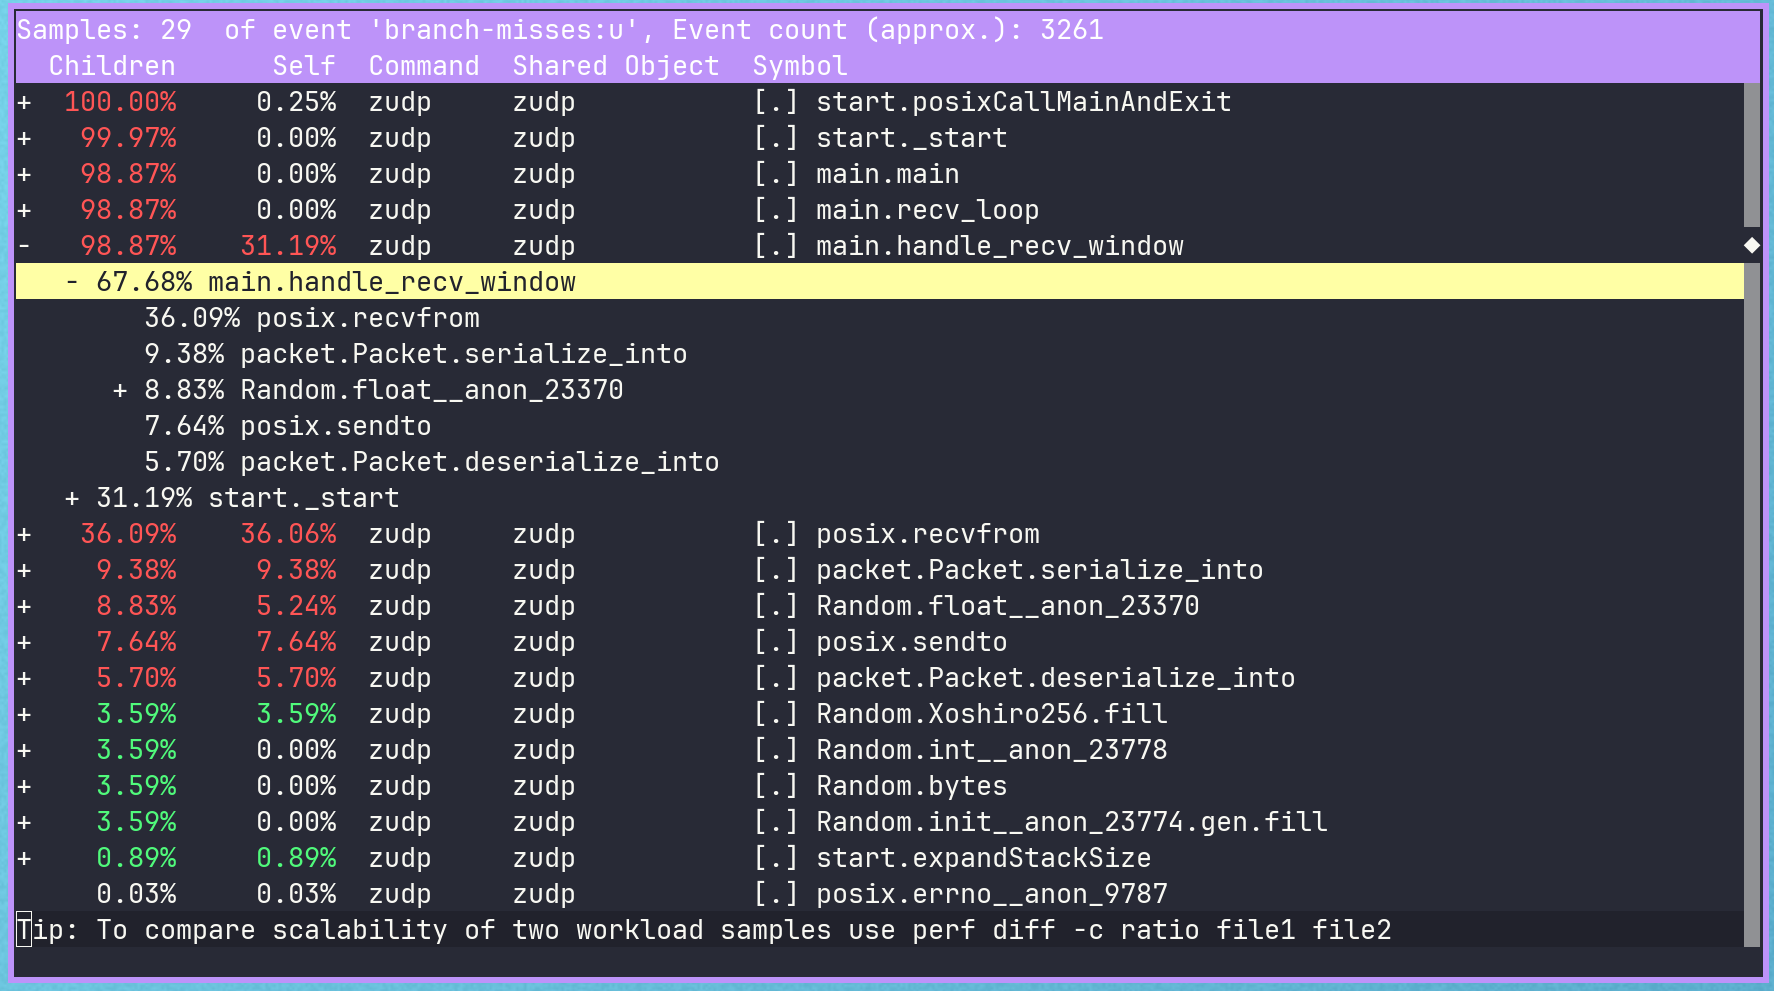Expand the 31.19% start._start callchain entry
This screenshot has height=991, width=1774.
(72, 498)
